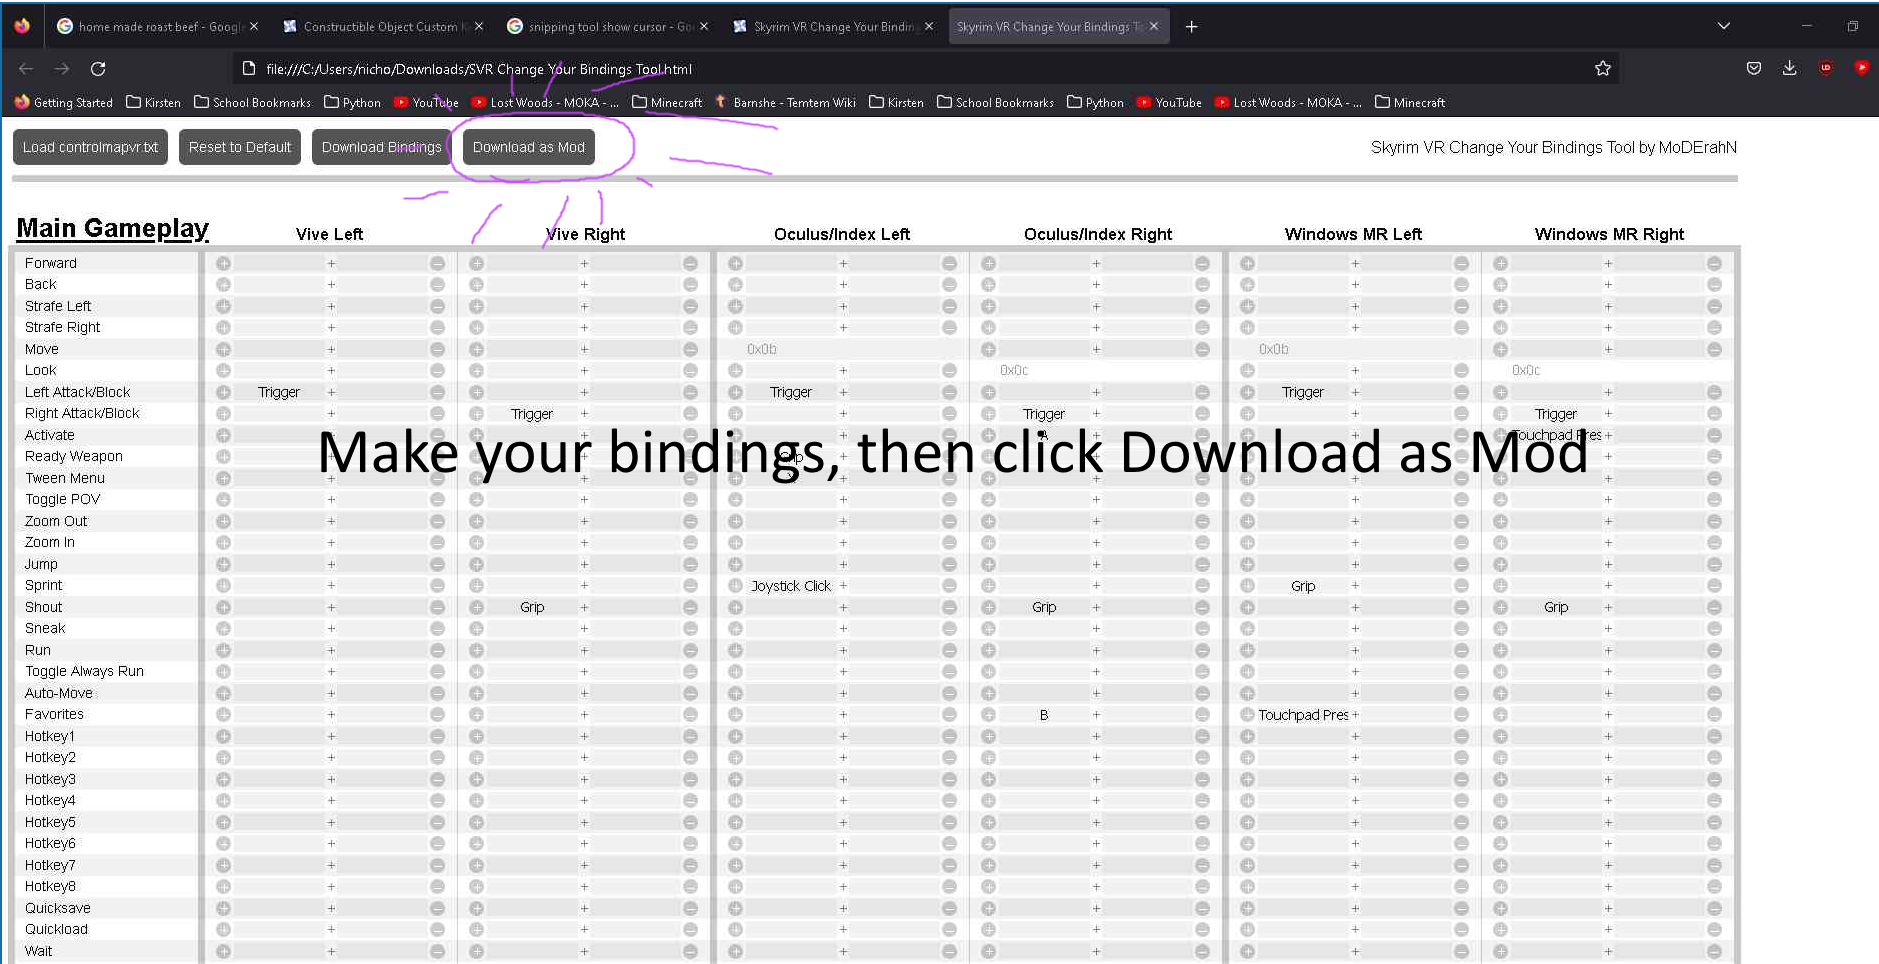Click Look row plus circle under Windows MR Left

(1247, 370)
